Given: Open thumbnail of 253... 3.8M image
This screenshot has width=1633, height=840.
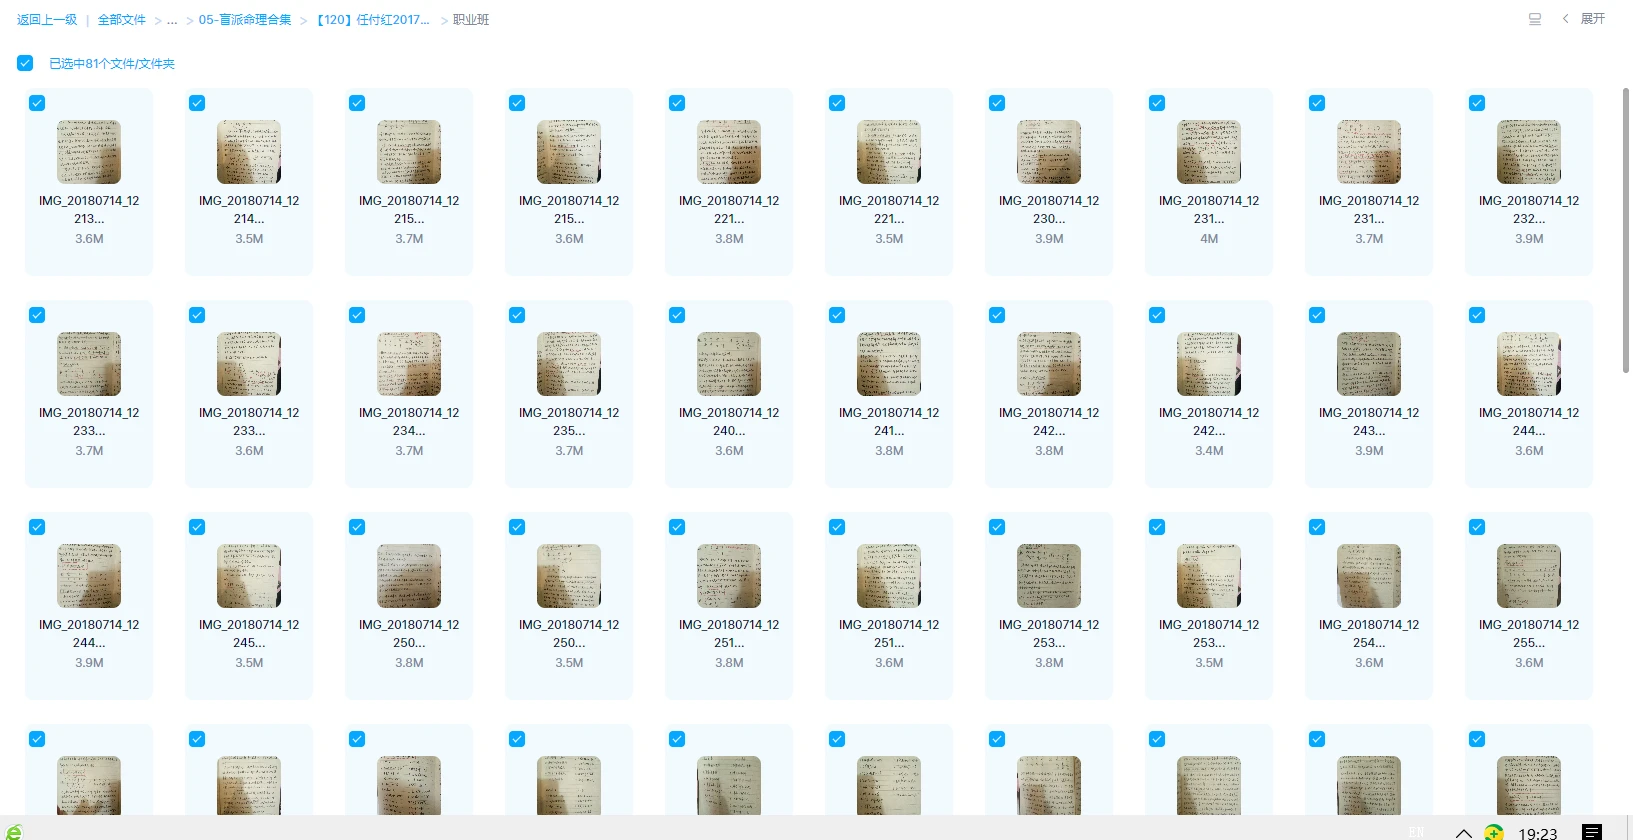Looking at the screenshot, I should (1049, 576).
